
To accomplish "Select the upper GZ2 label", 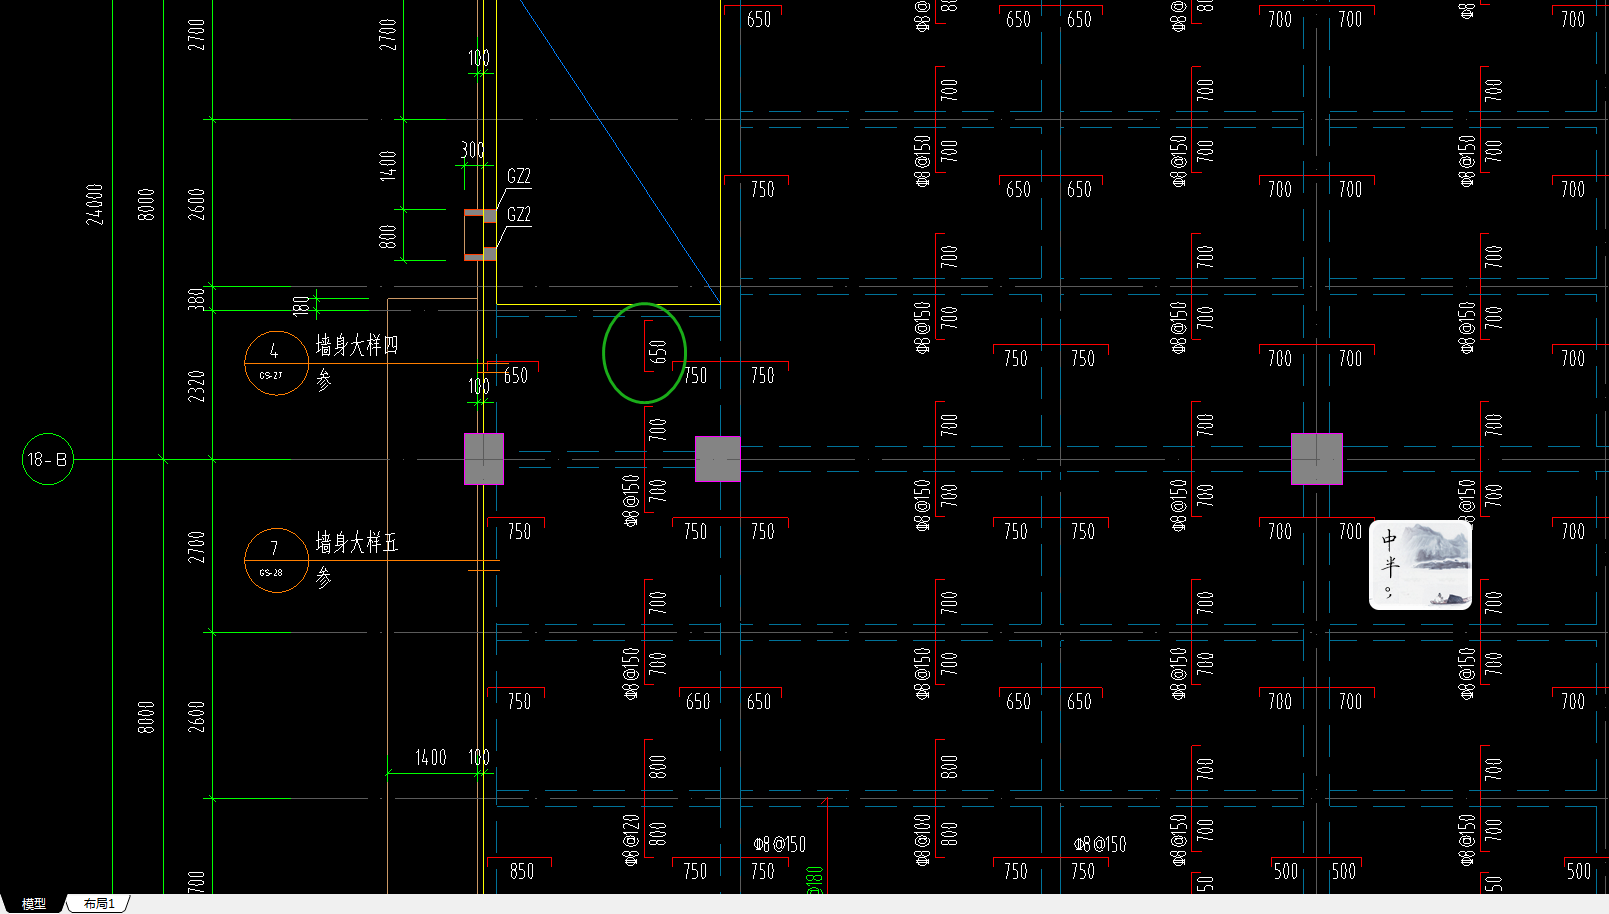I will point(519,176).
